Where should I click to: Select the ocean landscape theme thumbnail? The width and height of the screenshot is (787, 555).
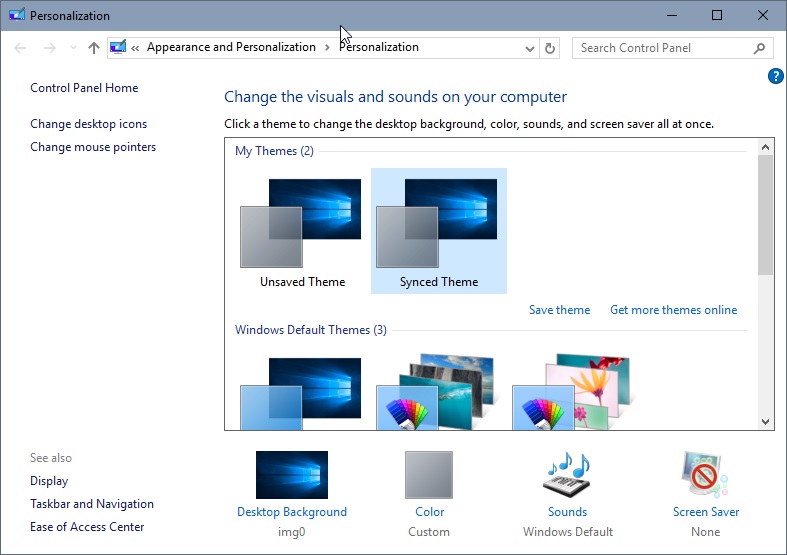coord(436,391)
